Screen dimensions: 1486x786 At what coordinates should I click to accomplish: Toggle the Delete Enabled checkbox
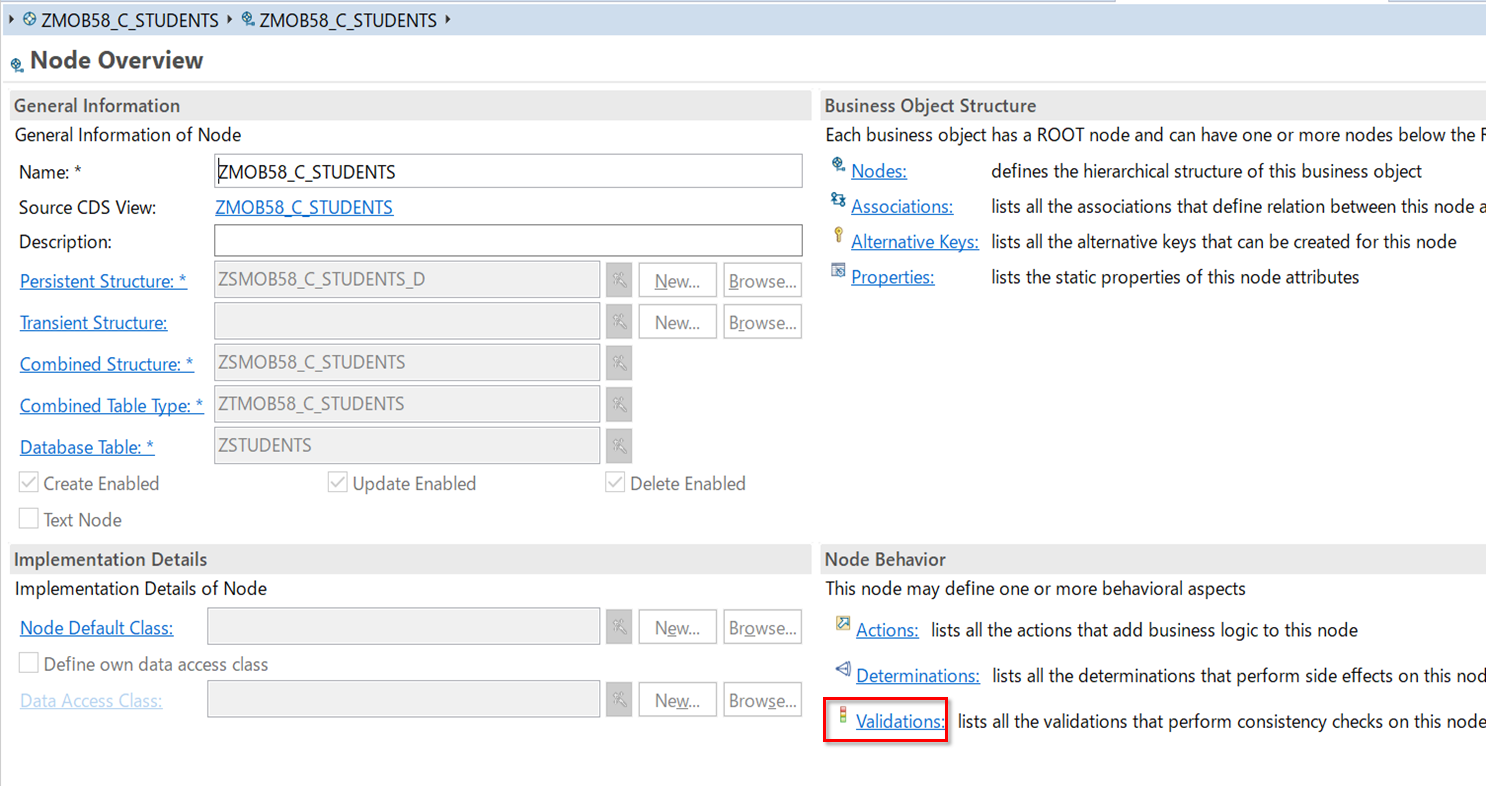point(615,483)
